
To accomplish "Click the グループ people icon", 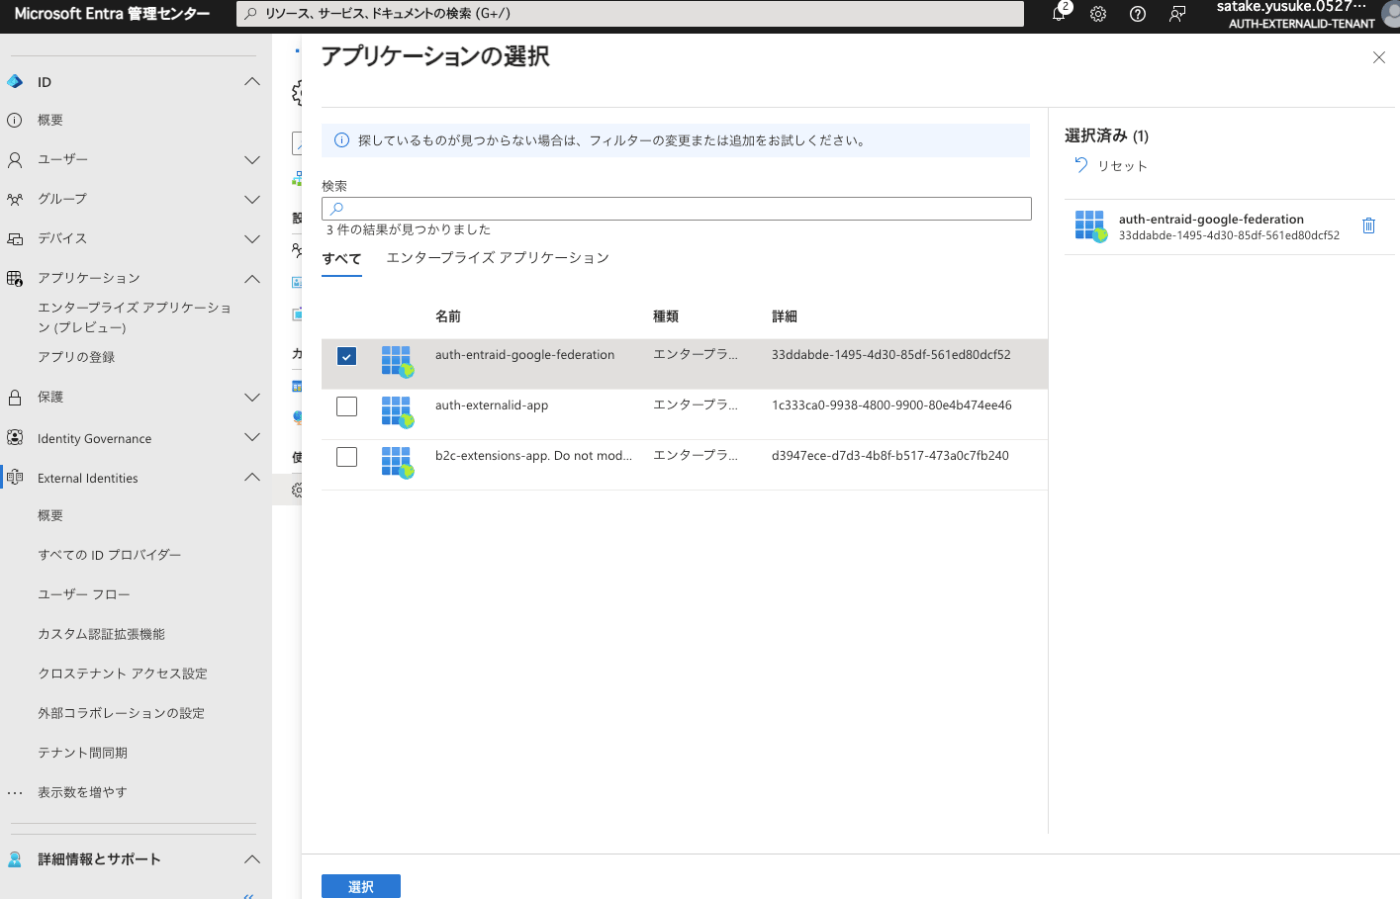I will 15,199.
